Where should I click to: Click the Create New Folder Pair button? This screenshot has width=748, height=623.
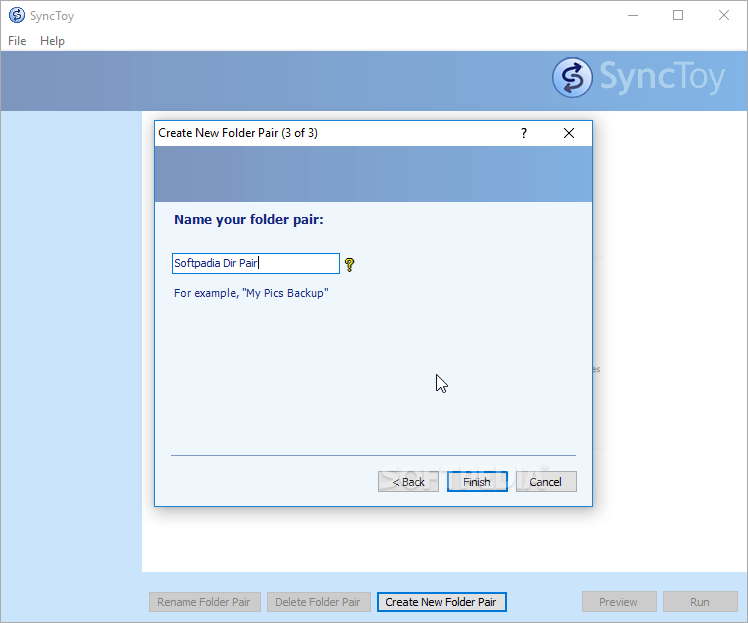tap(441, 602)
